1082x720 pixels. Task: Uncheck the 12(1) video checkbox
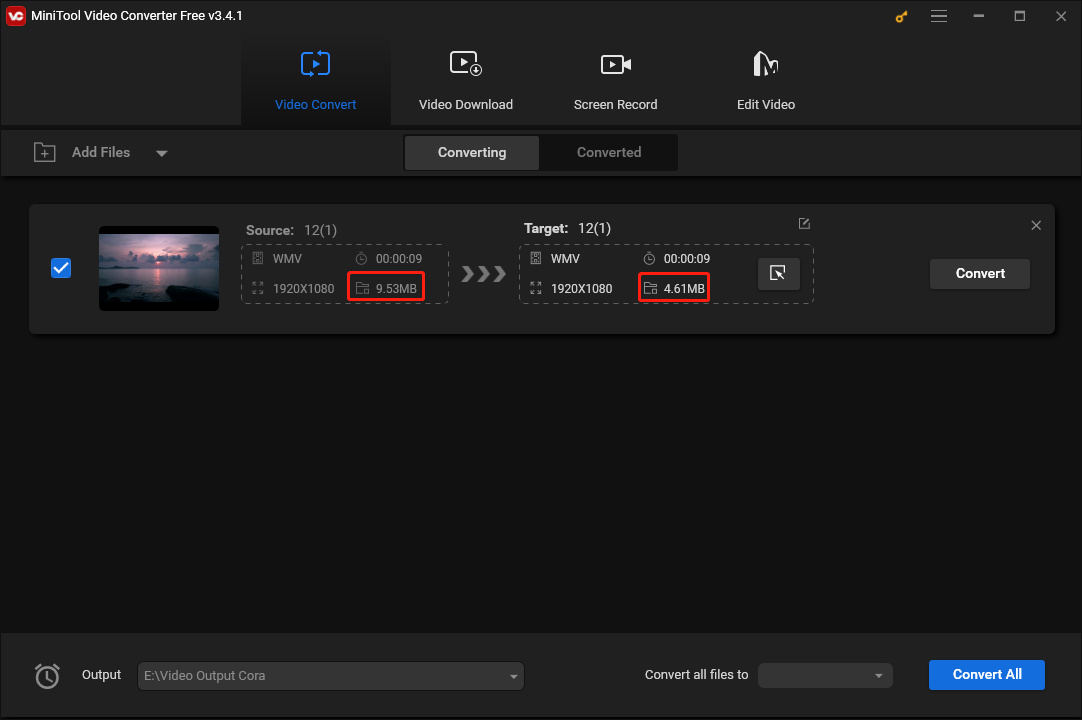coord(61,268)
